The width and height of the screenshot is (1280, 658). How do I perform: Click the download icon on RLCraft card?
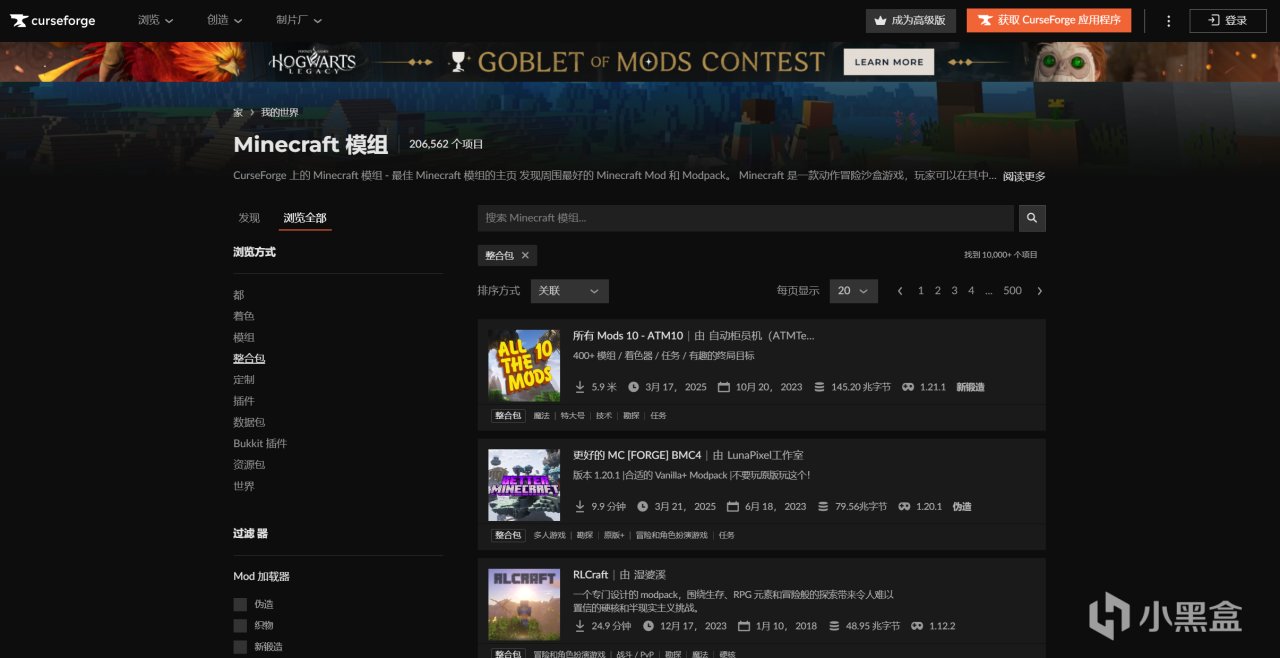coord(580,626)
